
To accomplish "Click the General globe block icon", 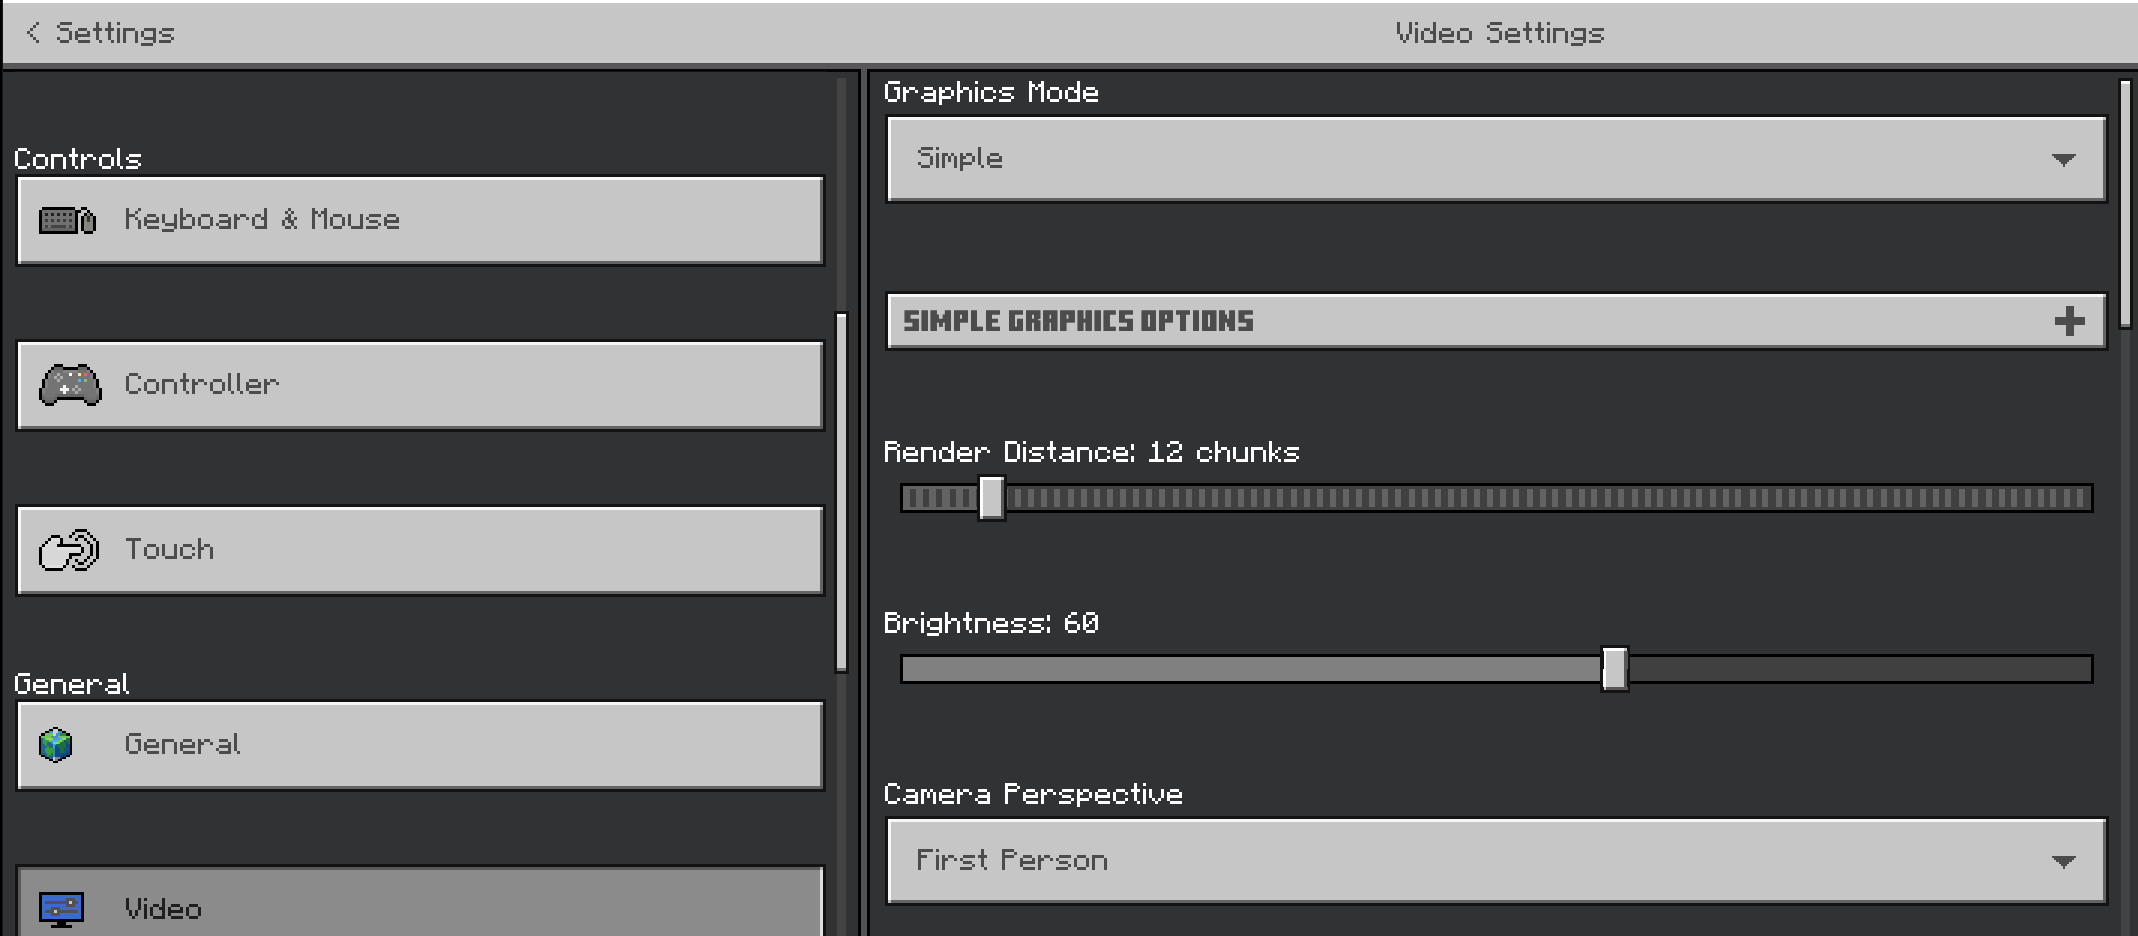I will coord(56,745).
